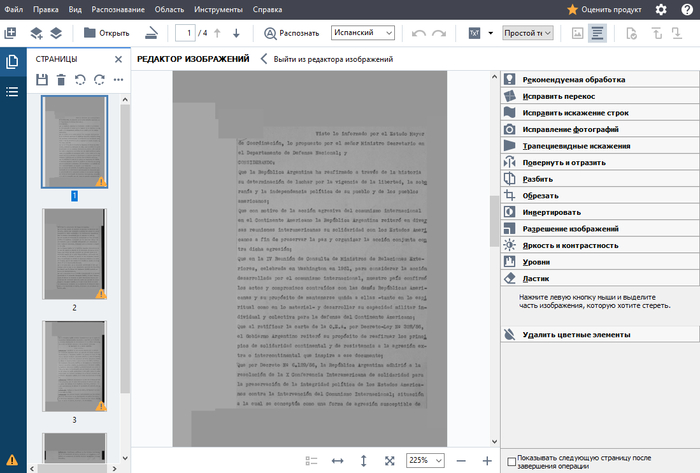Open the settings gear icon
The width and height of the screenshot is (700, 473).
pyautogui.click(x=661, y=9)
